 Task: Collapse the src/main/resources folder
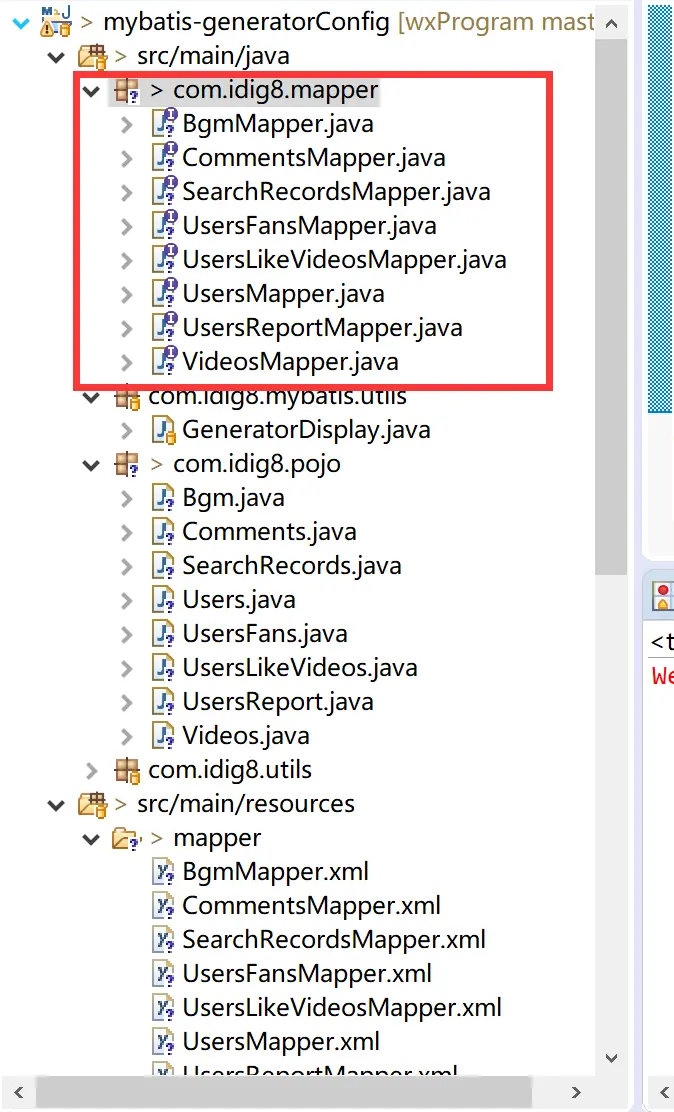pos(56,805)
